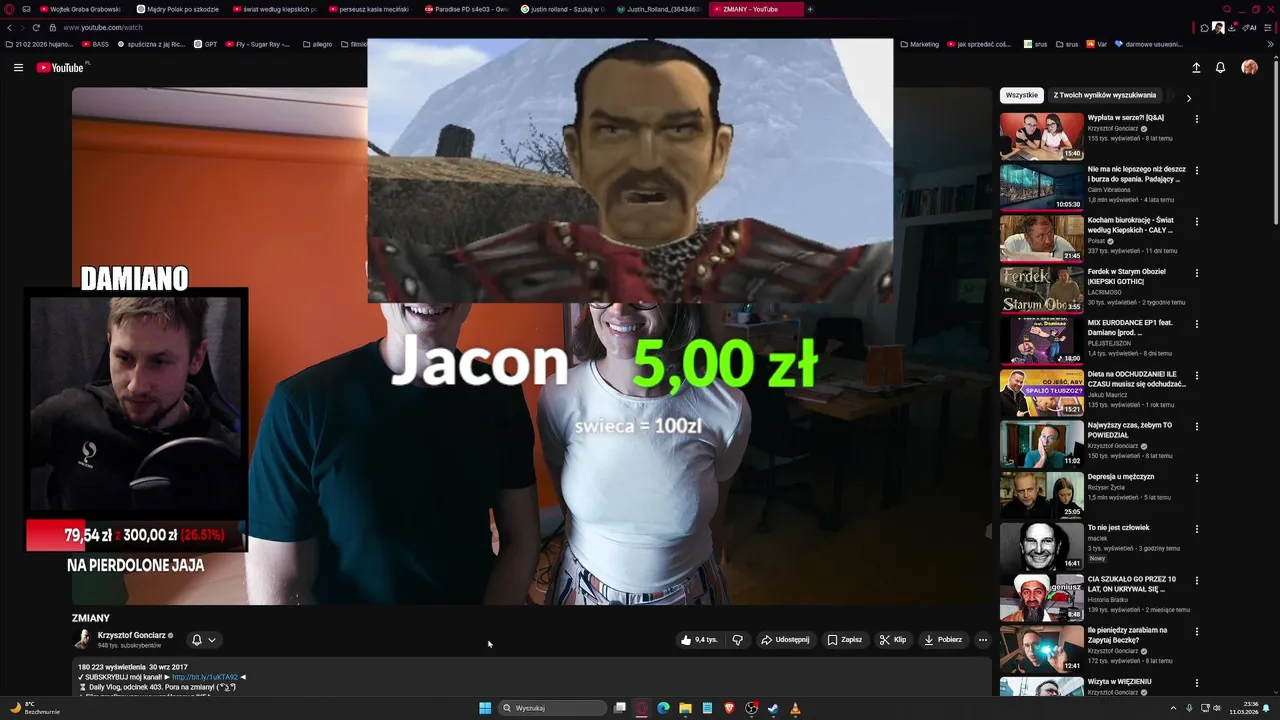
Task: Open Ferdek w Starym Obozie thumbnail
Action: coord(1041,290)
